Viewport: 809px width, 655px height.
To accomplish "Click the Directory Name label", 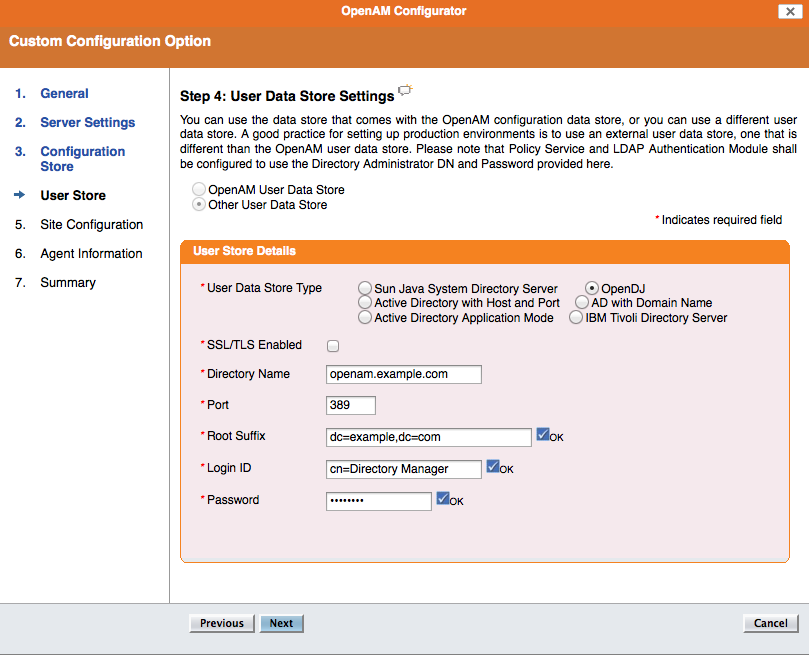I will tap(248, 374).
